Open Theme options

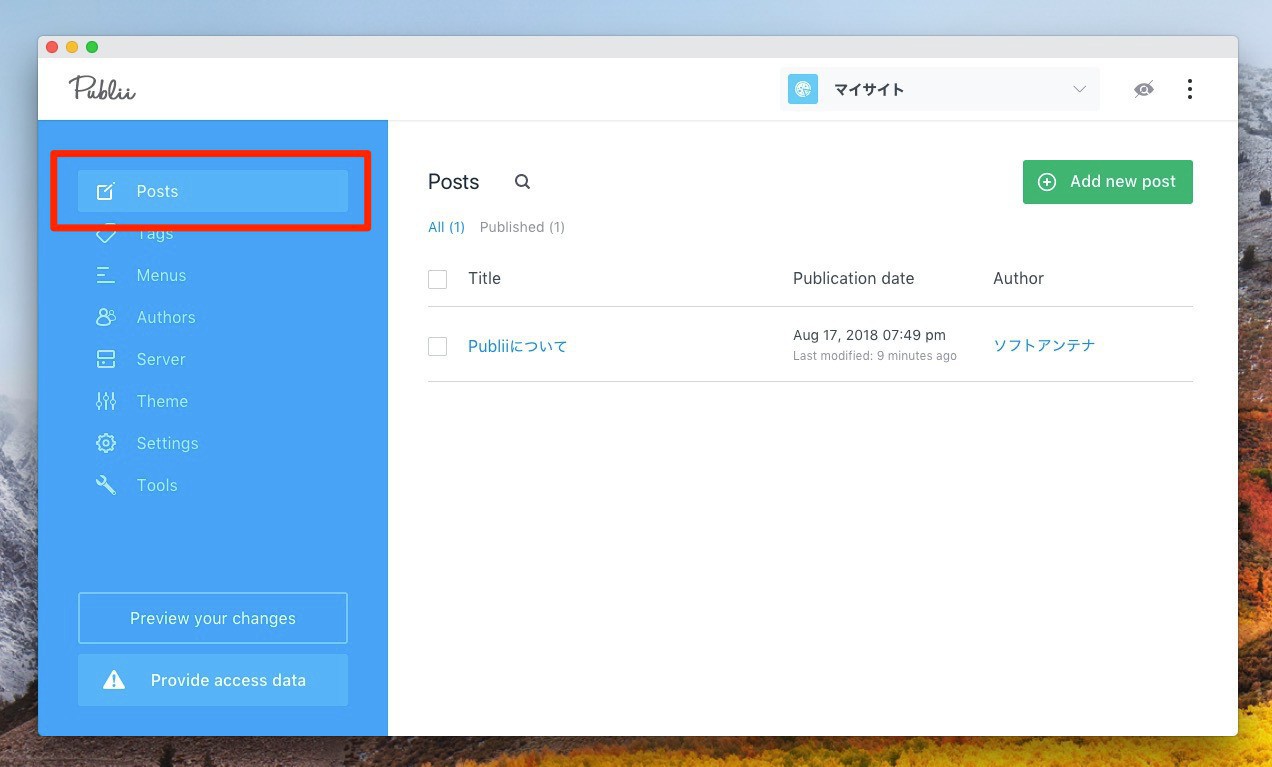(x=162, y=401)
